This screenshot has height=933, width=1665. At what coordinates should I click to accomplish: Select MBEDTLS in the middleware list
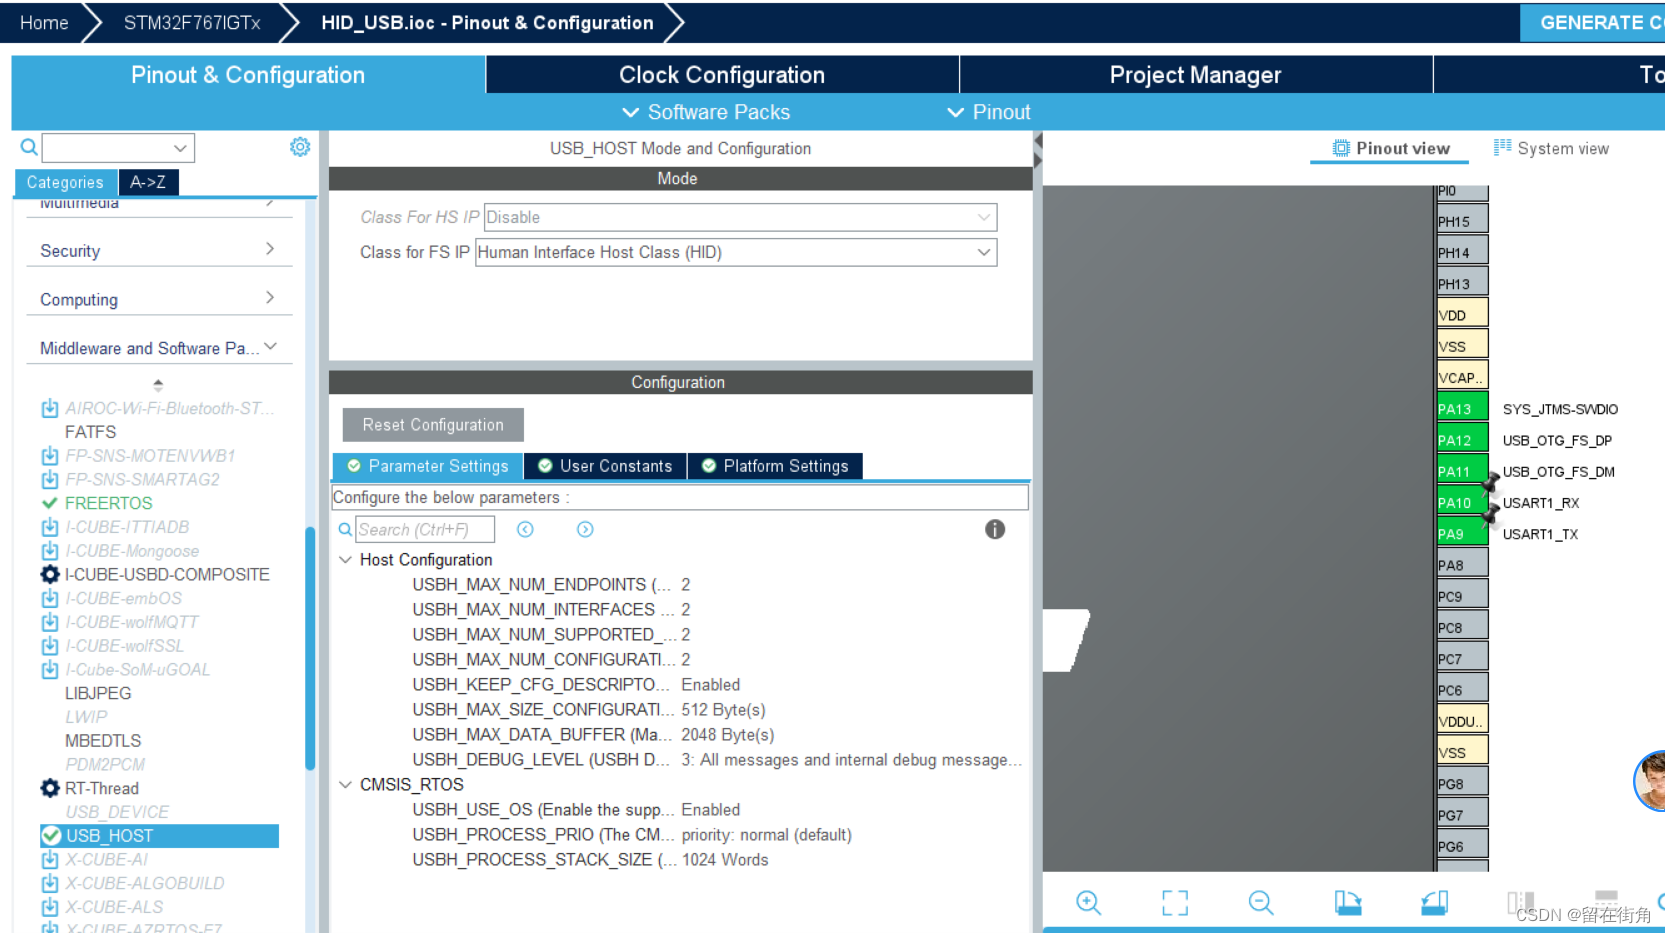[x=103, y=741]
